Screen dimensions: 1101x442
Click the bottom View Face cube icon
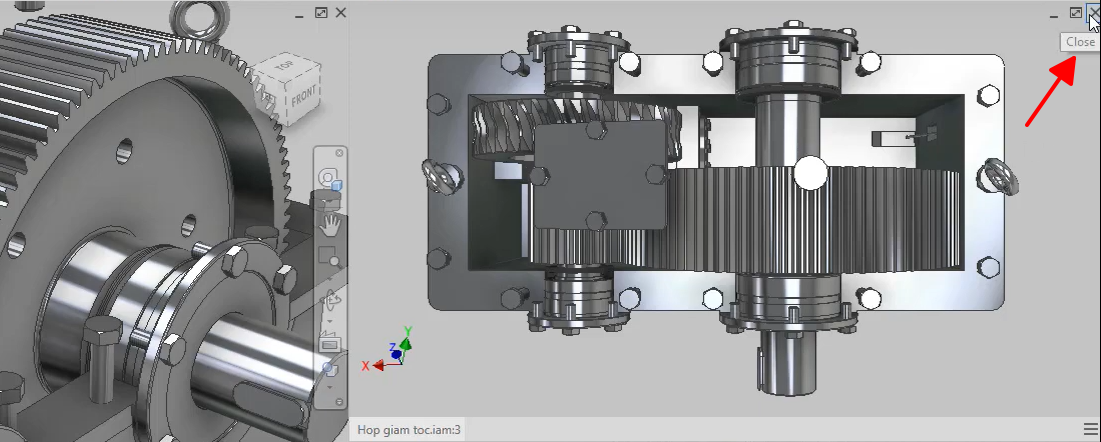click(x=330, y=368)
